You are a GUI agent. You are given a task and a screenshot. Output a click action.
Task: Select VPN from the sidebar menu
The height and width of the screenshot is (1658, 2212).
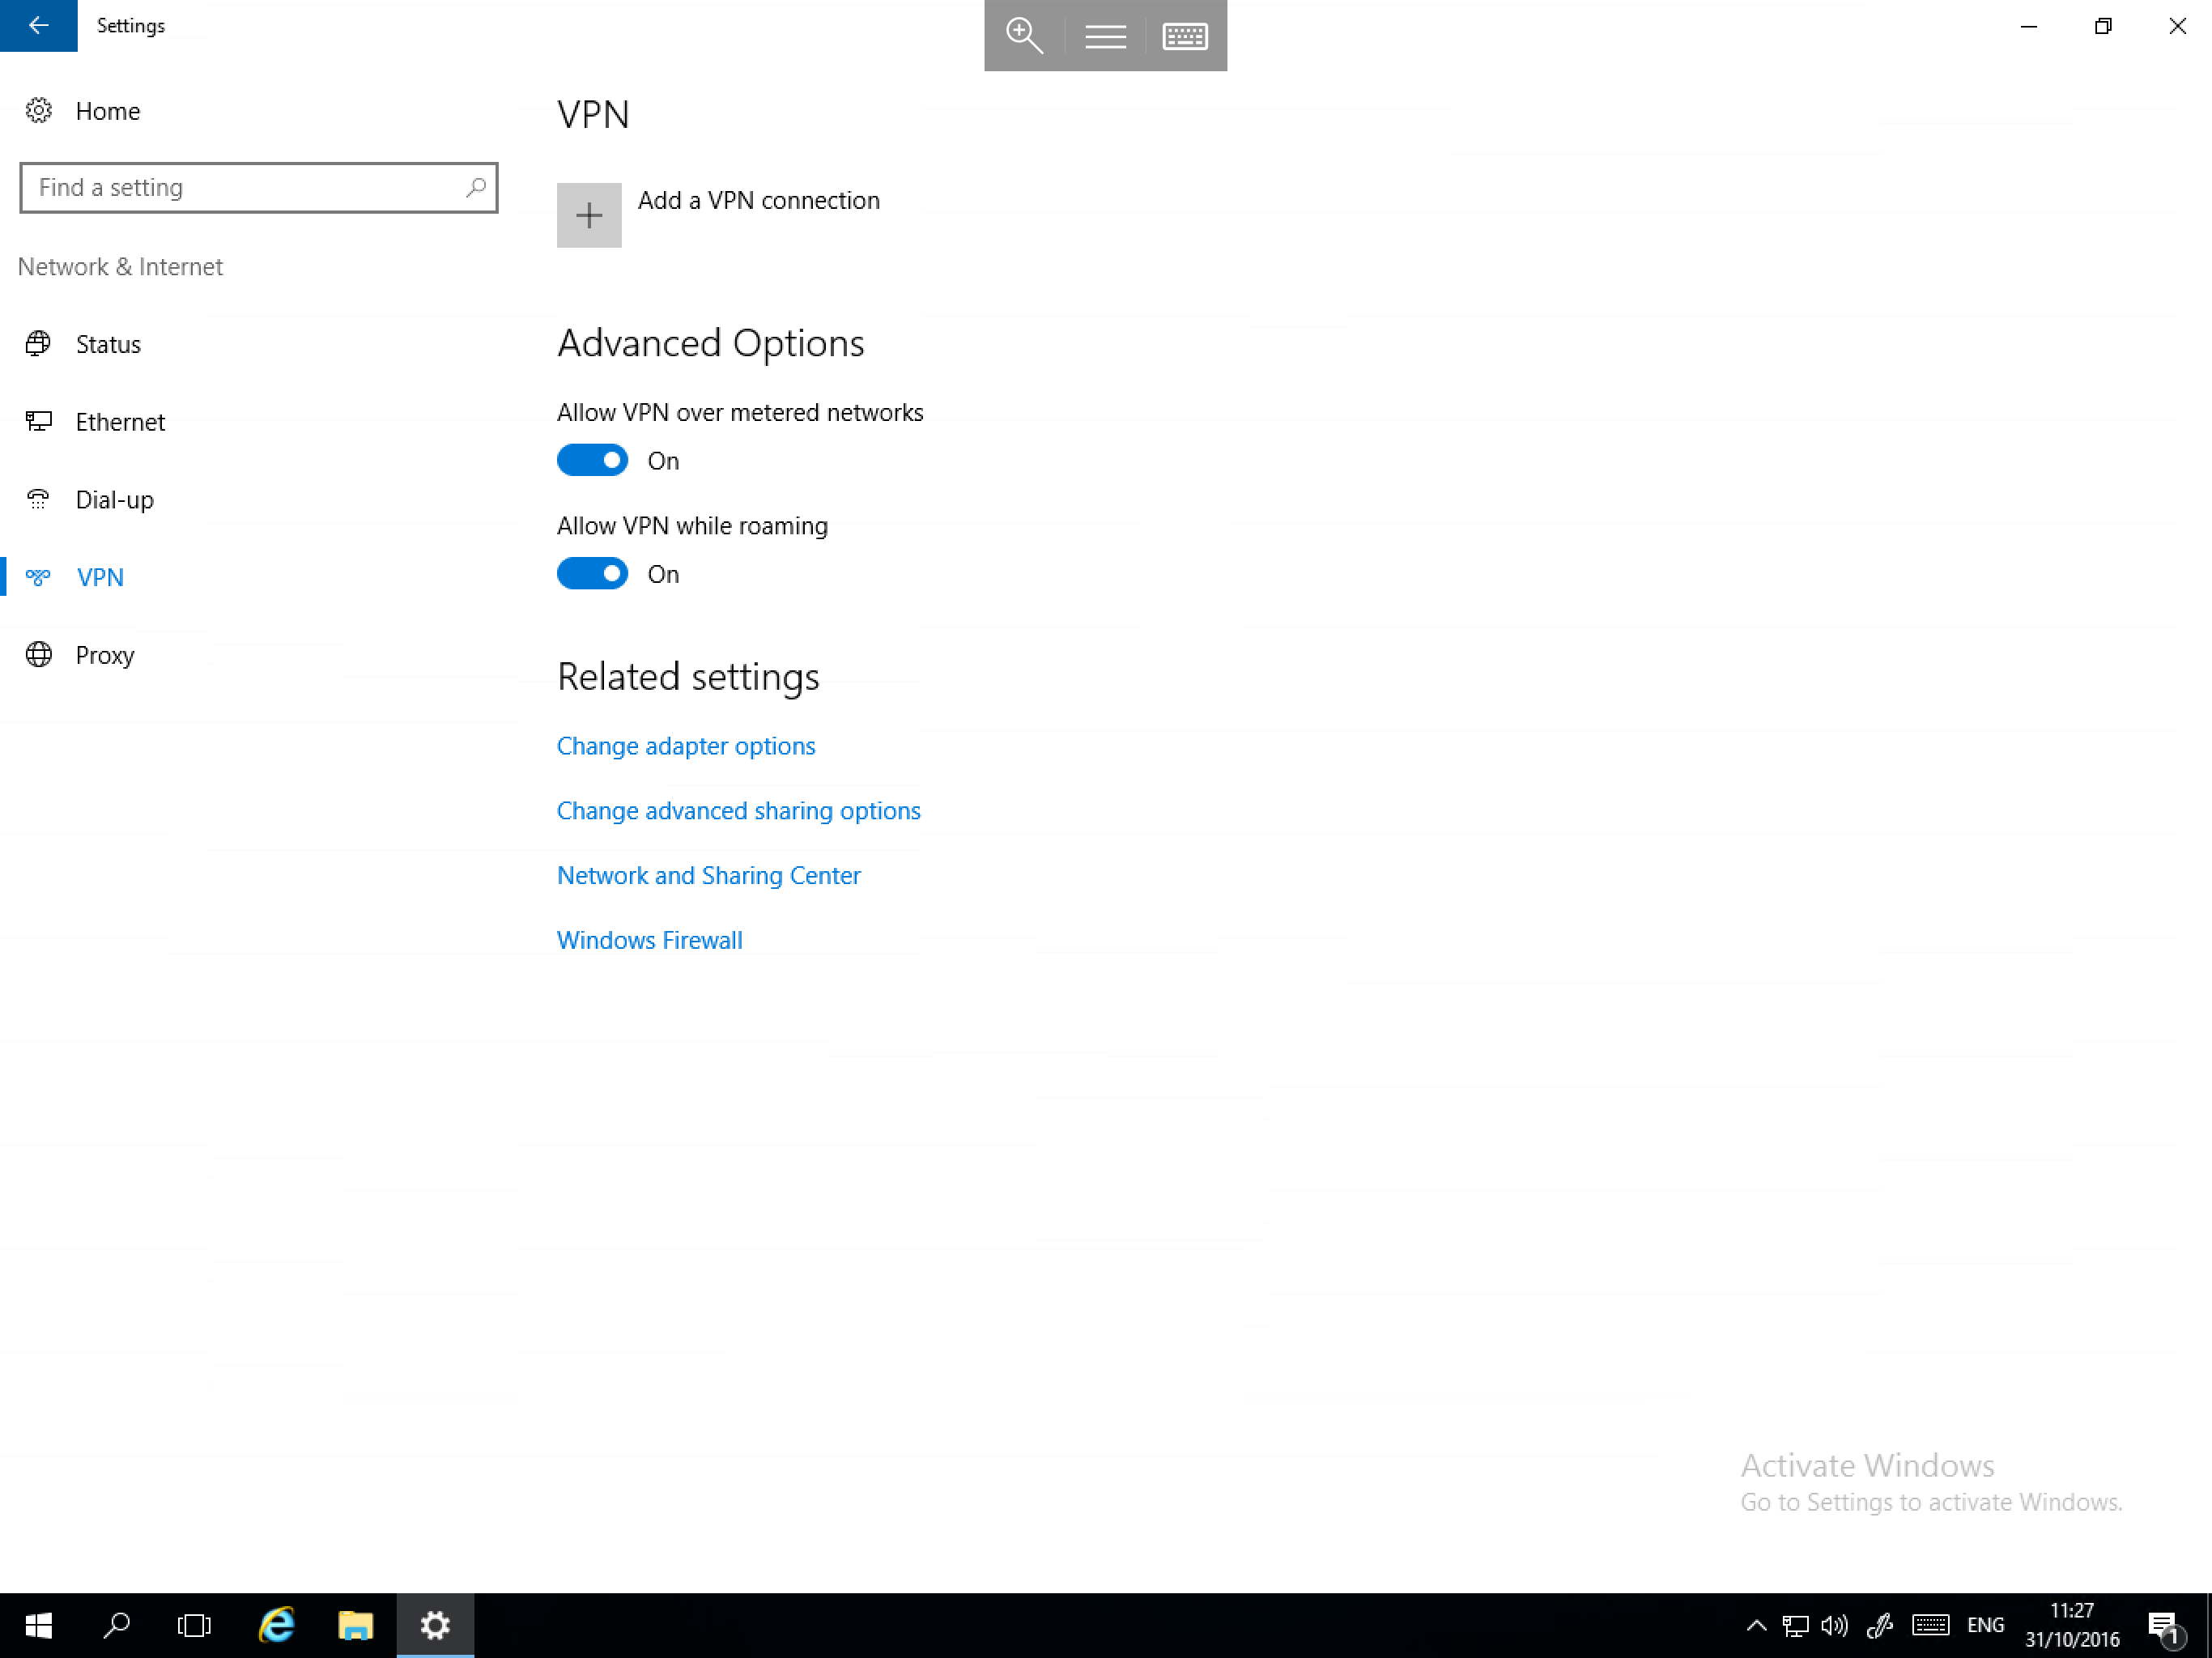click(101, 575)
